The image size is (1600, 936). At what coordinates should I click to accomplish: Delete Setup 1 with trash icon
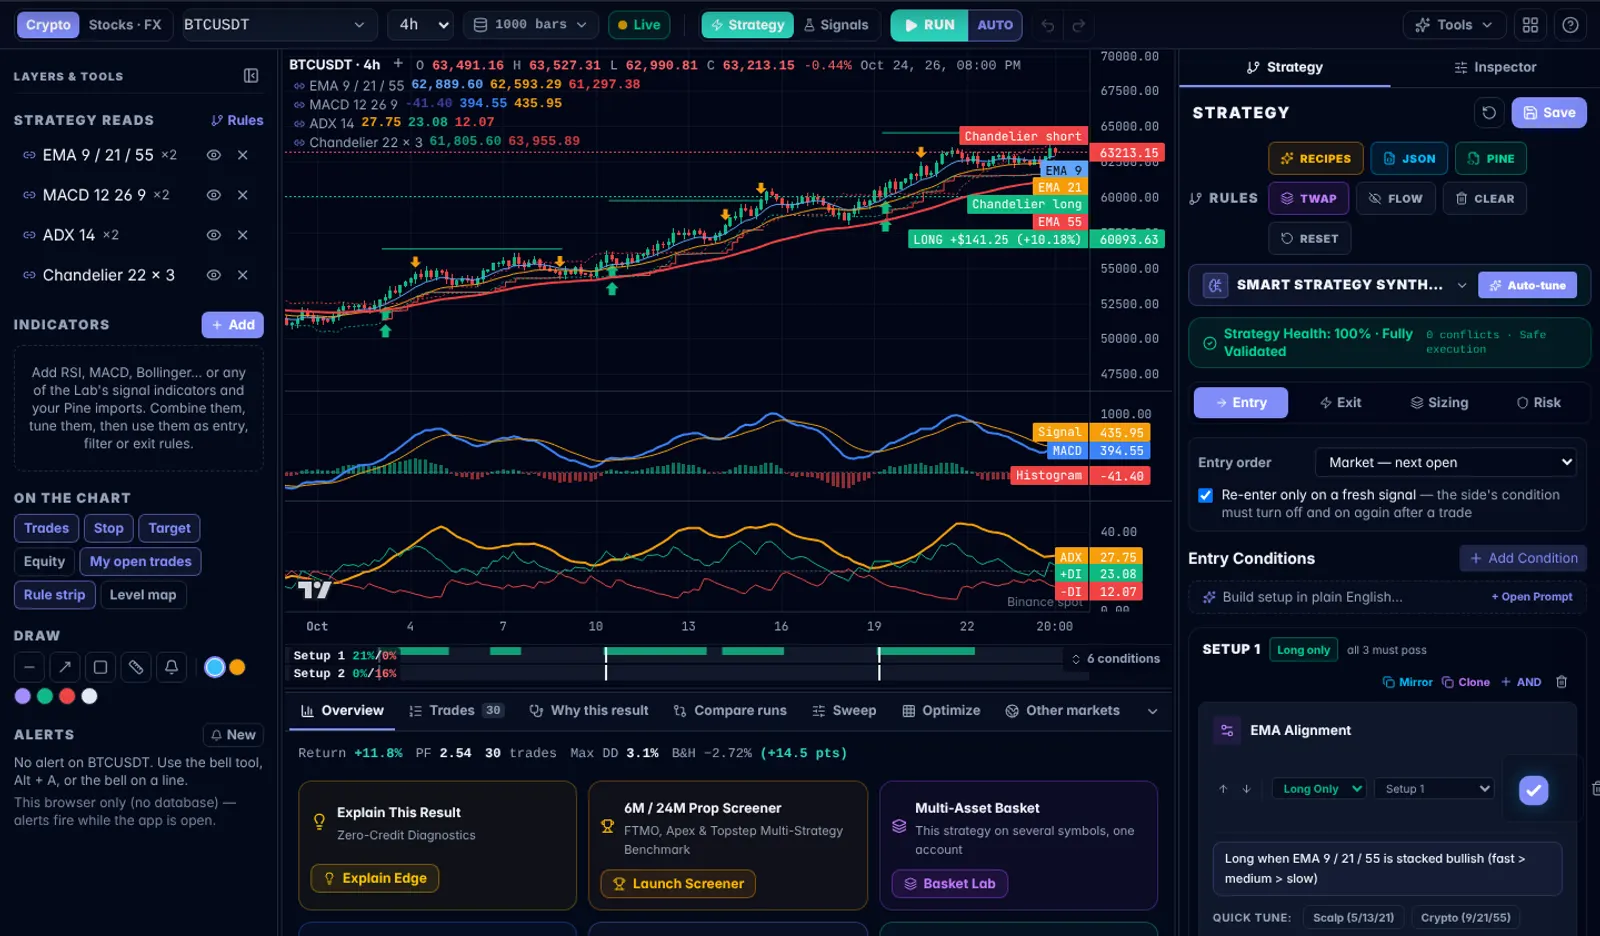pos(1561,682)
